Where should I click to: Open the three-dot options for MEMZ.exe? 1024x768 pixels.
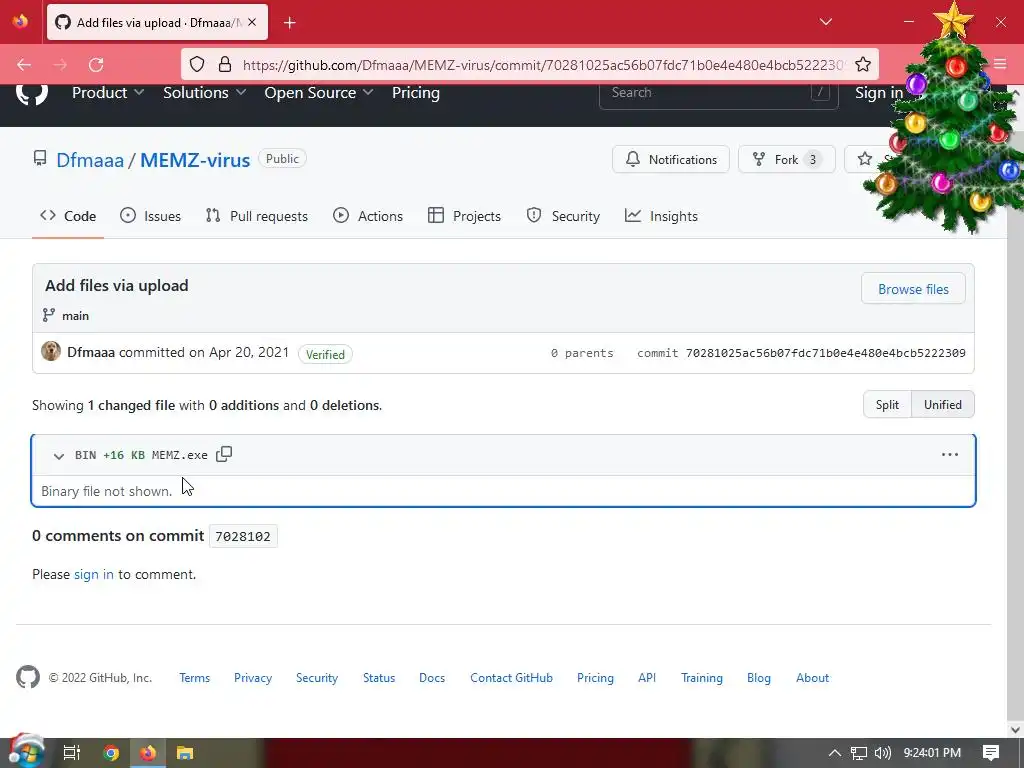click(950, 455)
